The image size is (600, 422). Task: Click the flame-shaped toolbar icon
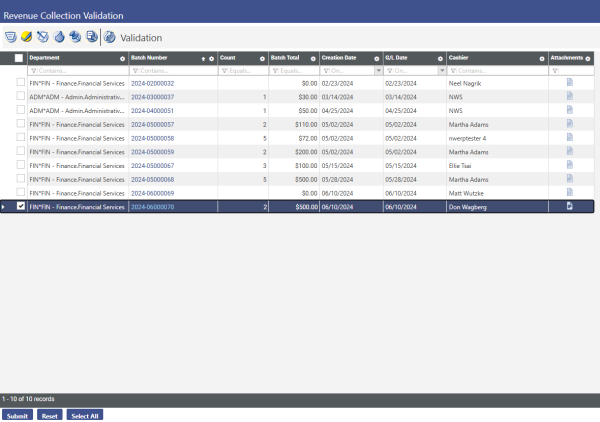tap(59, 37)
